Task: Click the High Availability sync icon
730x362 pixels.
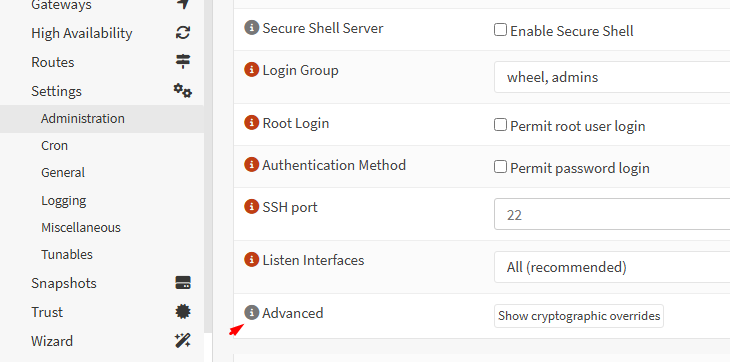Action: pos(183,33)
